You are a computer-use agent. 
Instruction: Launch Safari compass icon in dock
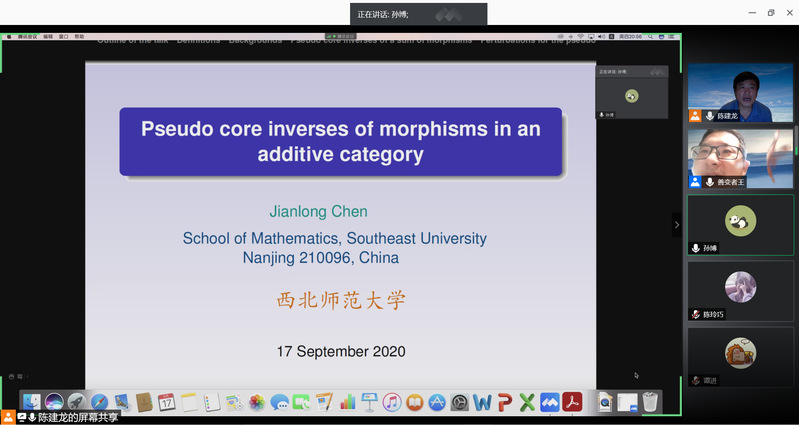click(x=100, y=402)
